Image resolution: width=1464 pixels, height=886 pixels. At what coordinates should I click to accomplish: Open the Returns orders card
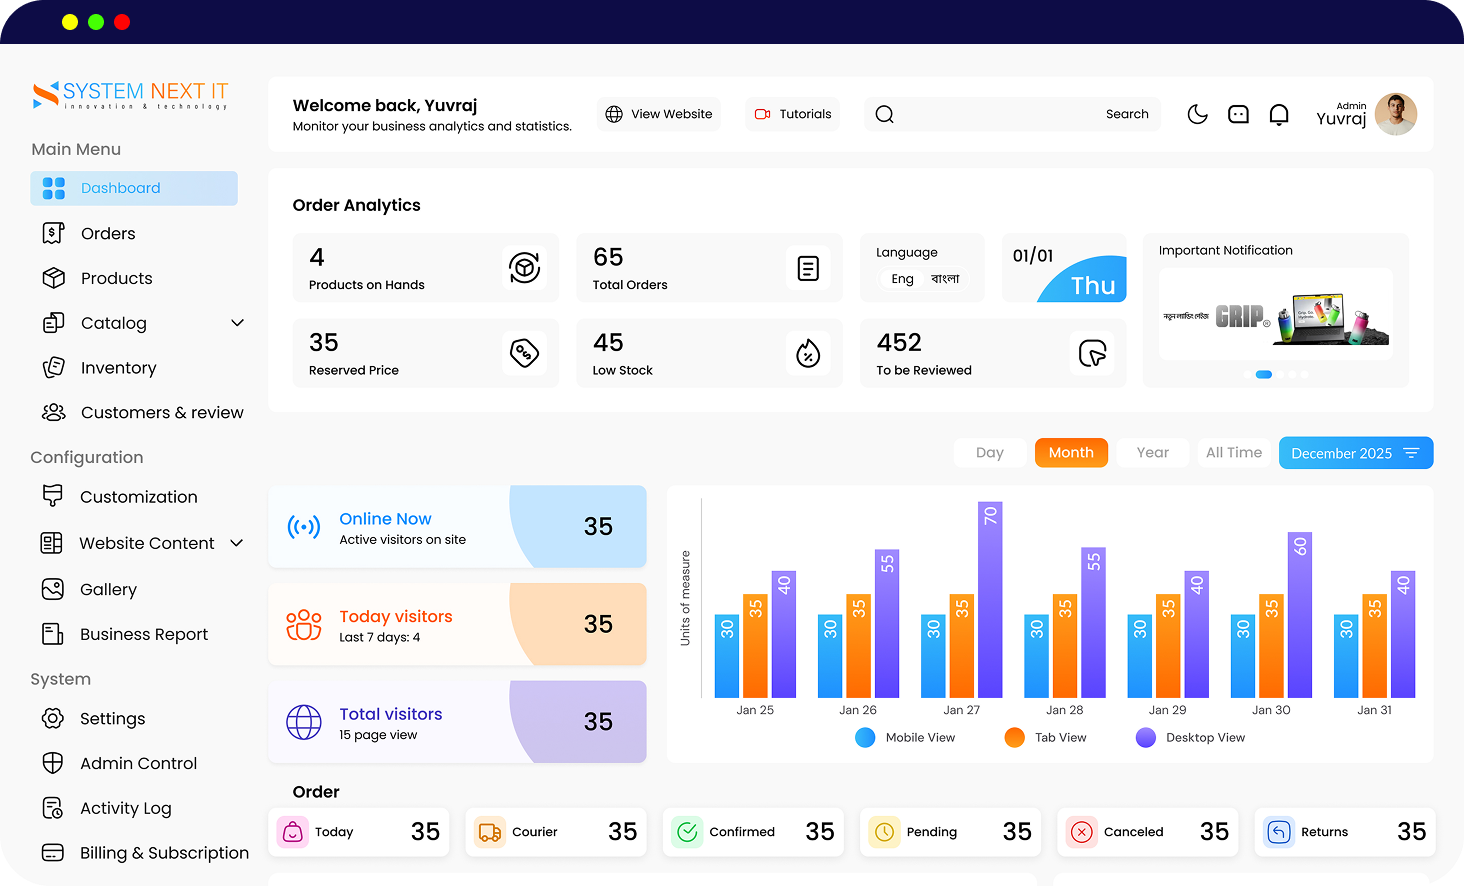point(1344,832)
